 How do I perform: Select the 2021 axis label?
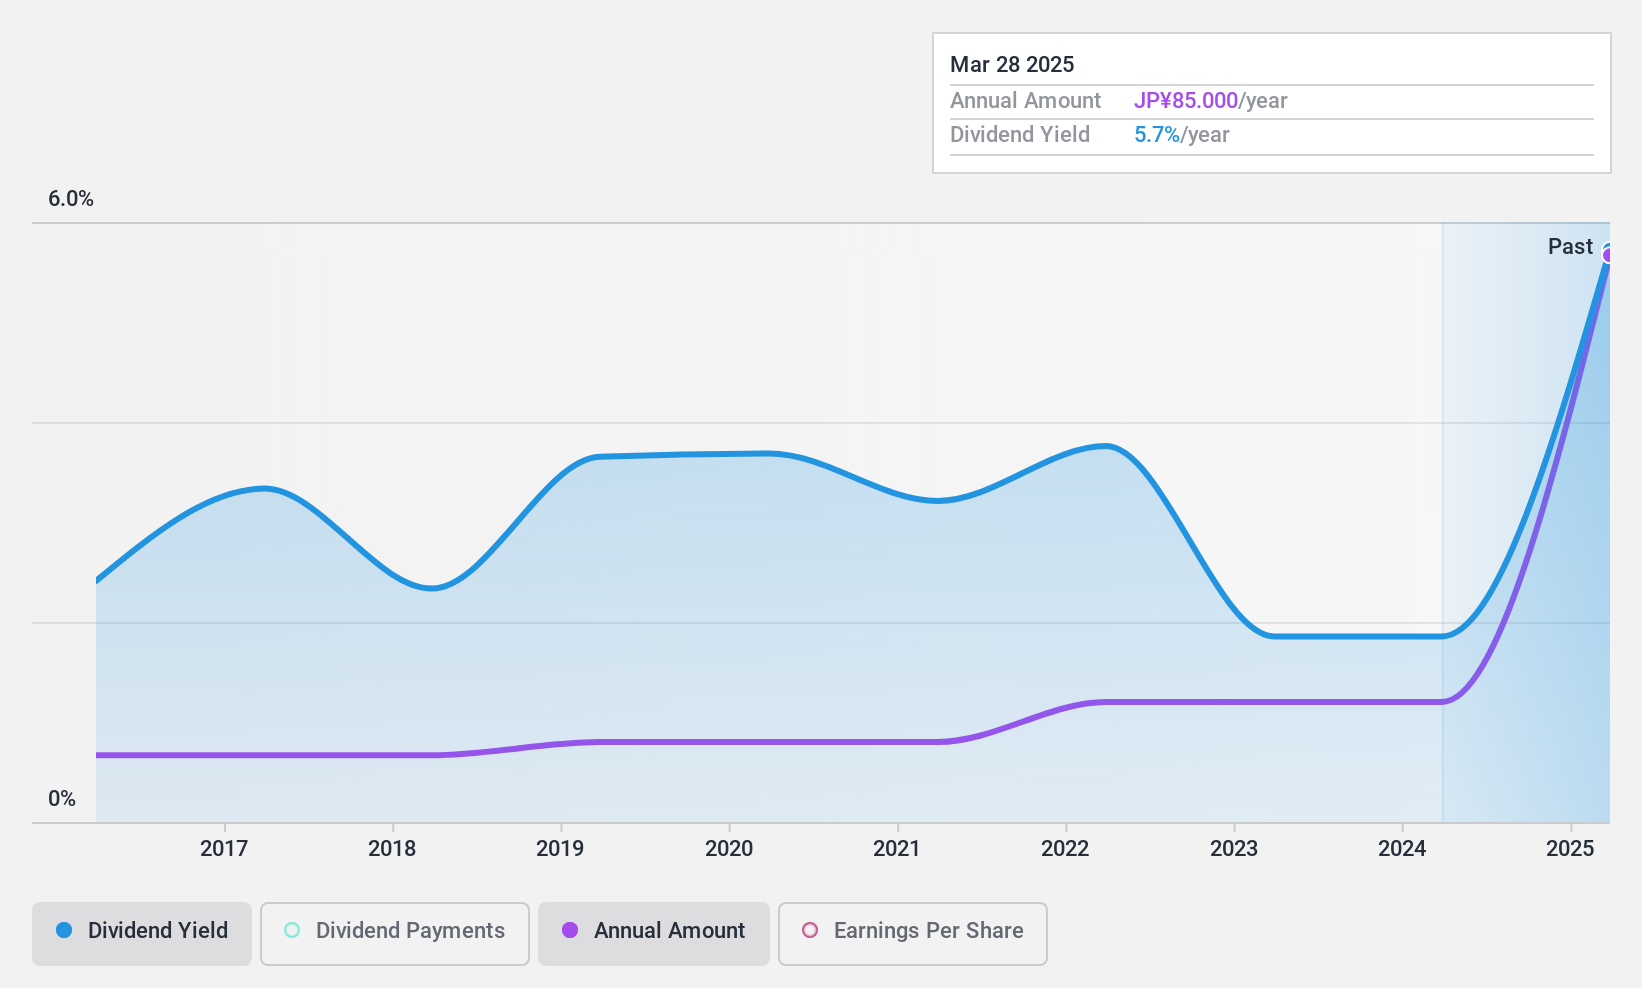(x=897, y=849)
